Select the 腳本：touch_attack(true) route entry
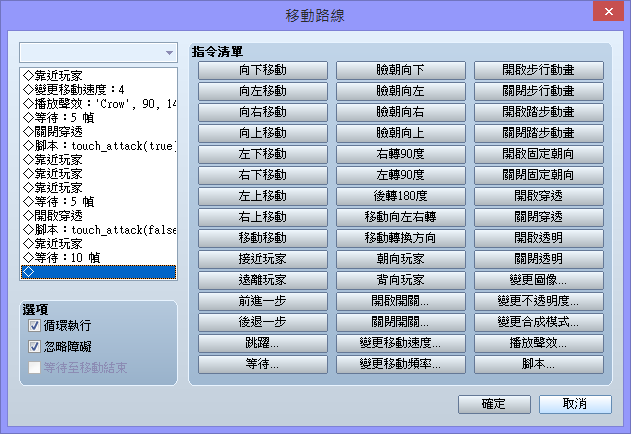The width and height of the screenshot is (631, 434). point(99,146)
